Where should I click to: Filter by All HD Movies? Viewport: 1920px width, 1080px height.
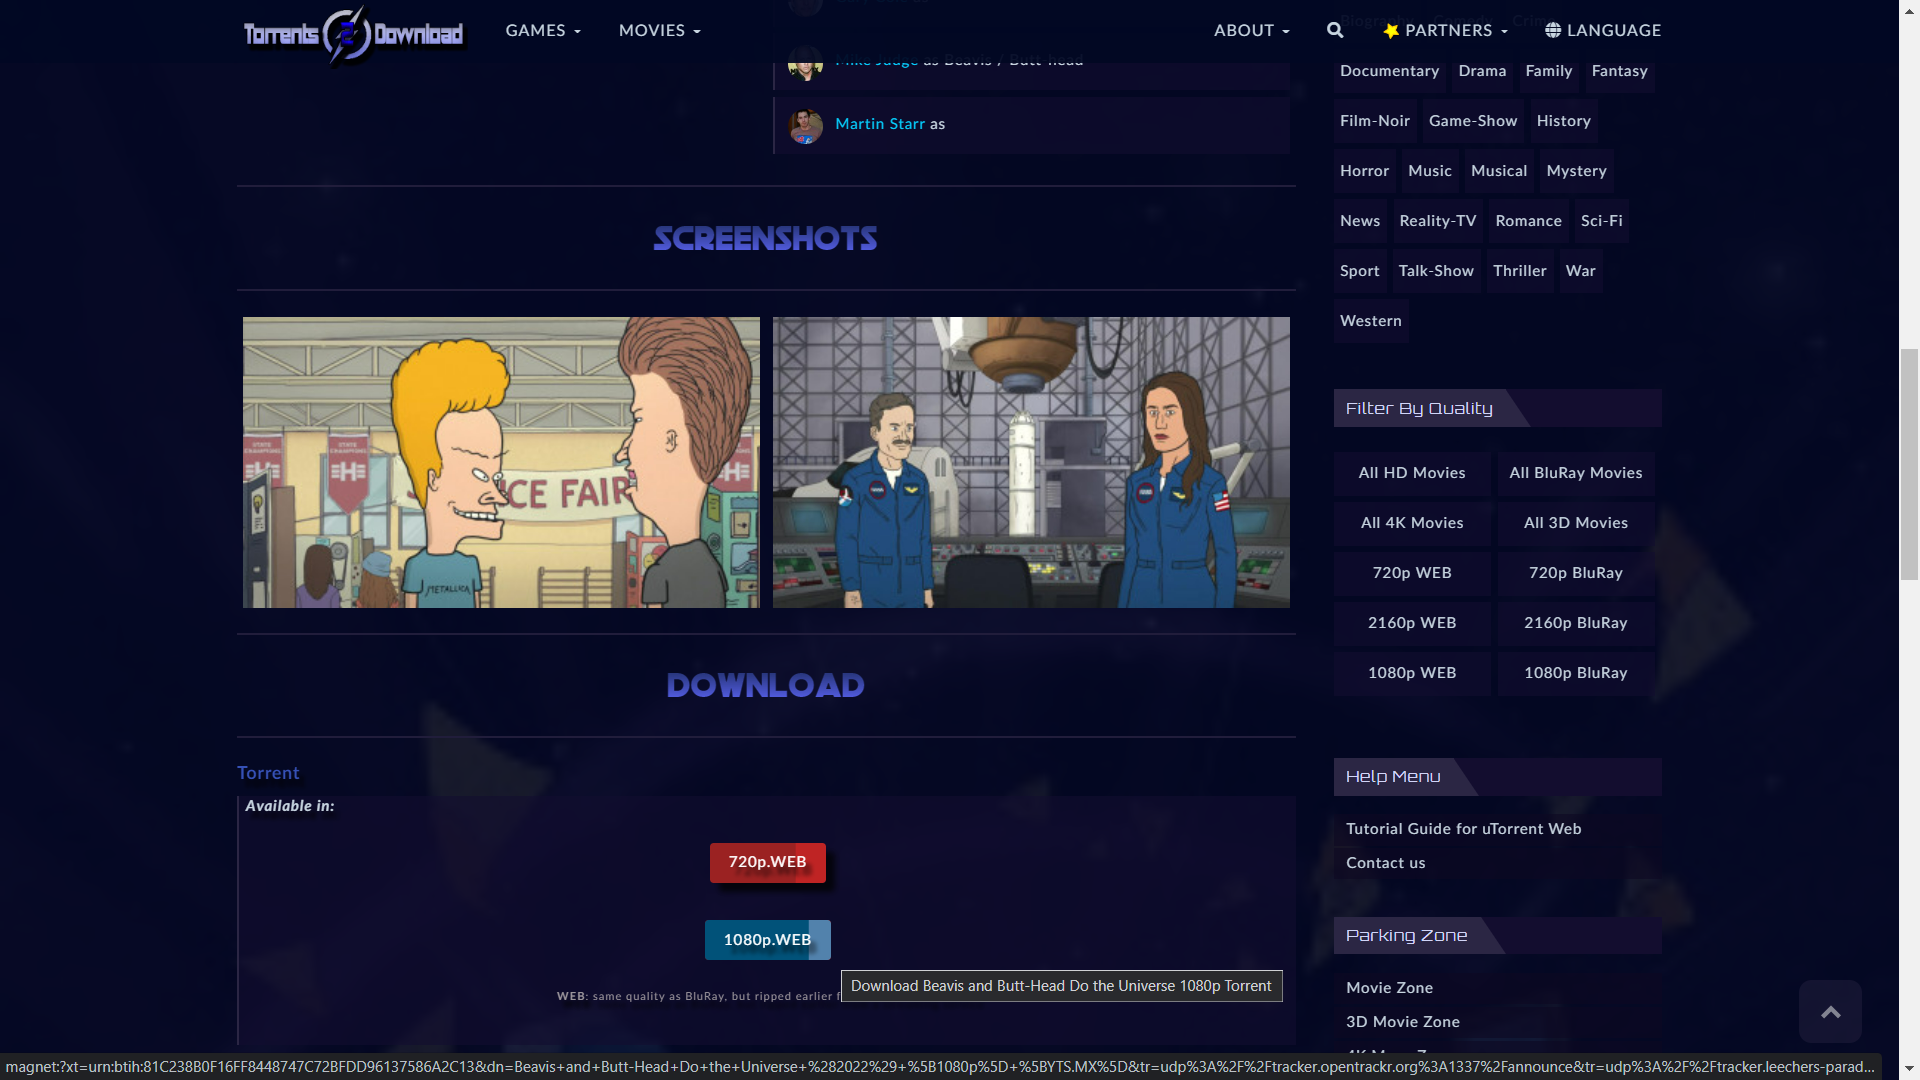pos(1412,473)
